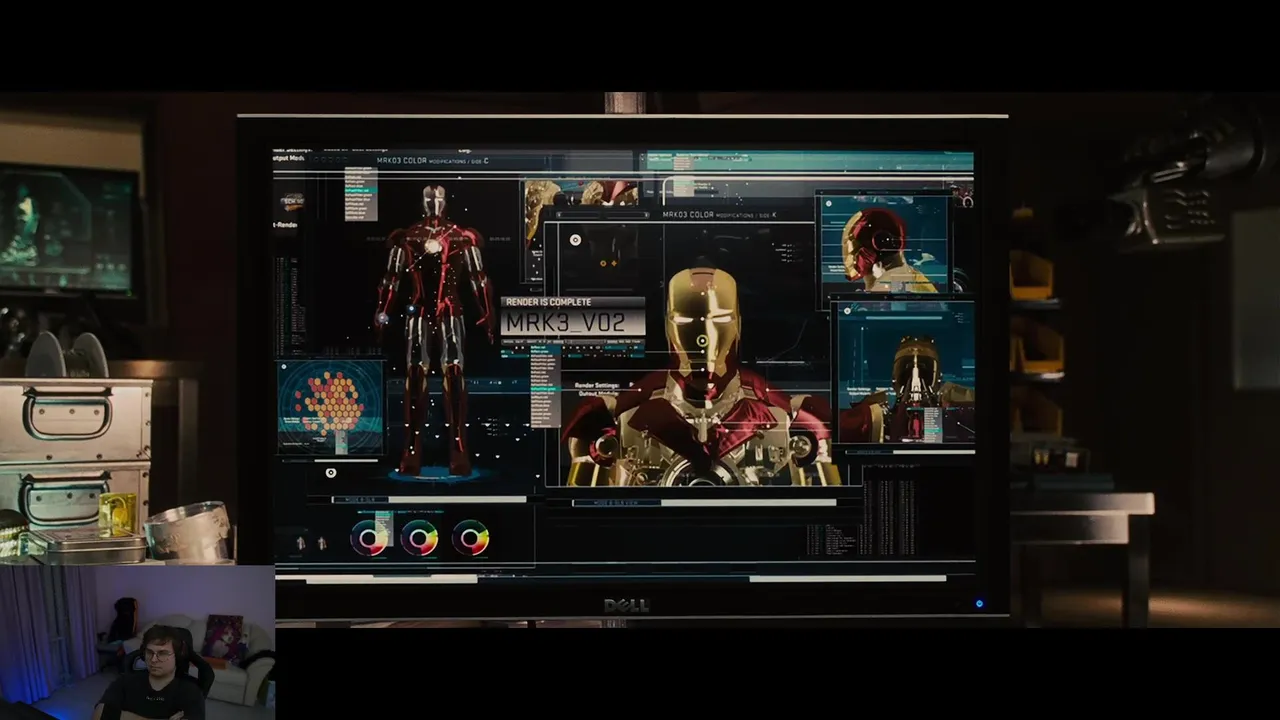
Task: Click the MRK03 COLOR side C title
Action: (432, 160)
